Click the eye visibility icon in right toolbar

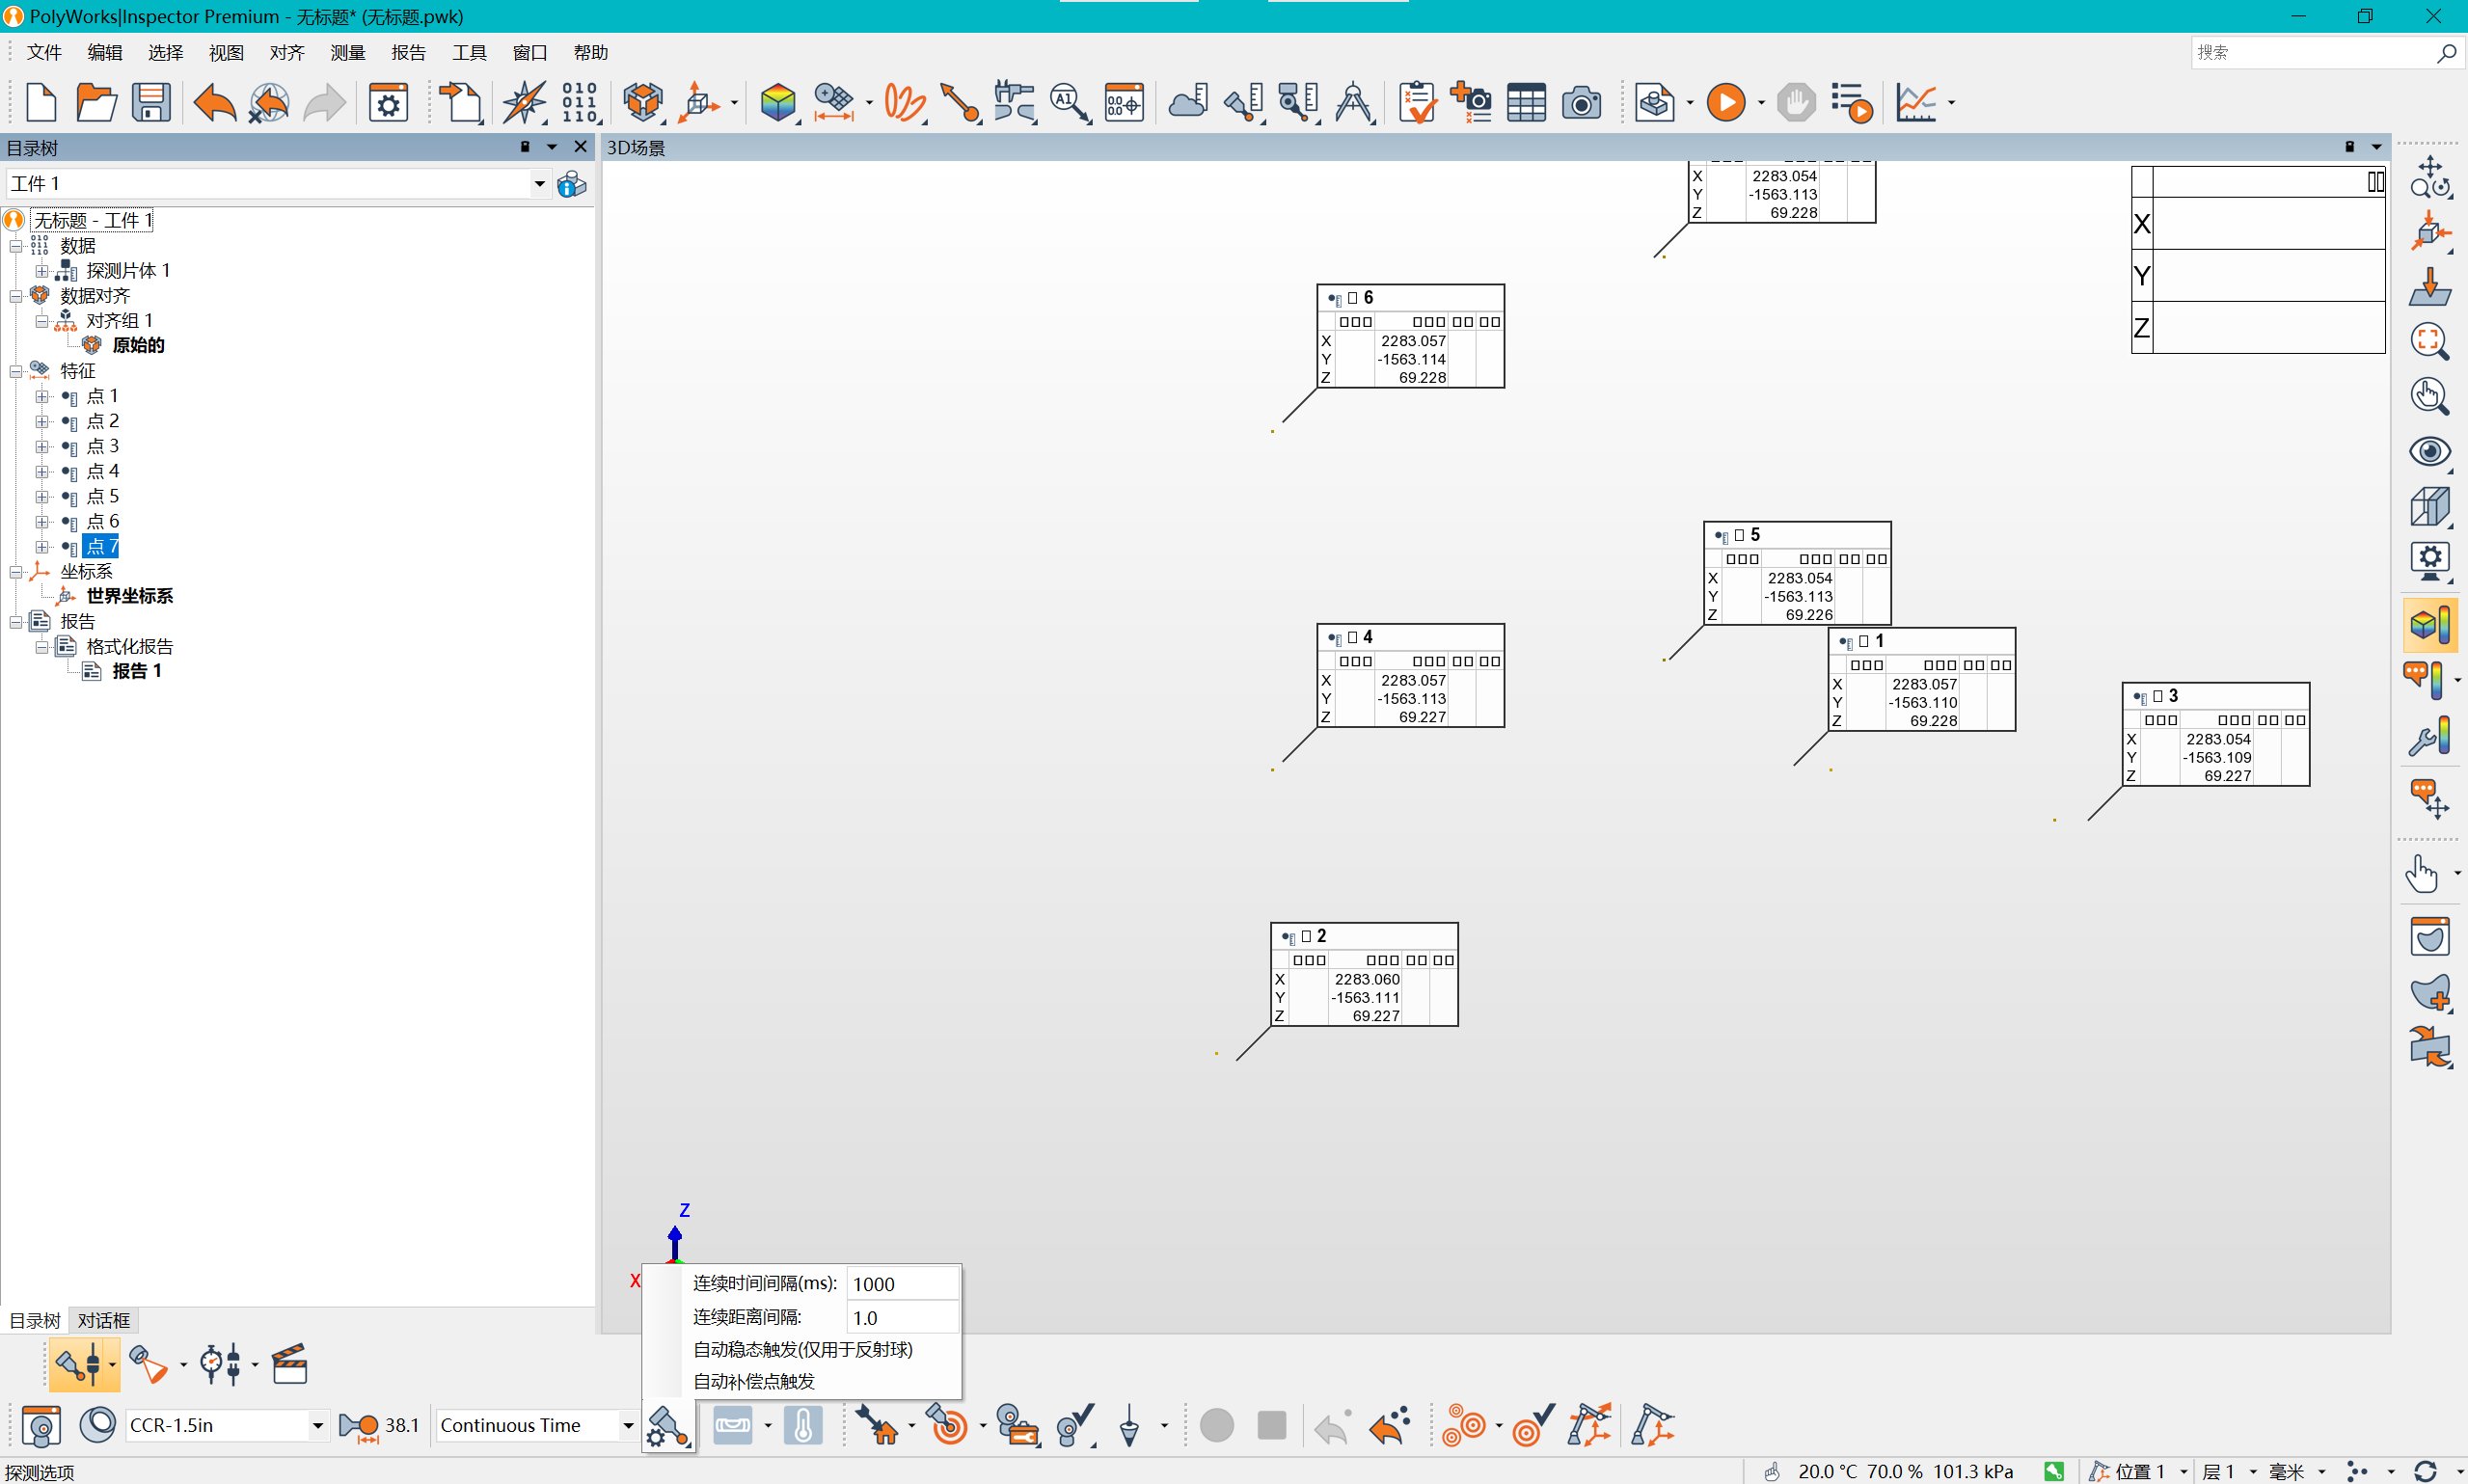2428,452
